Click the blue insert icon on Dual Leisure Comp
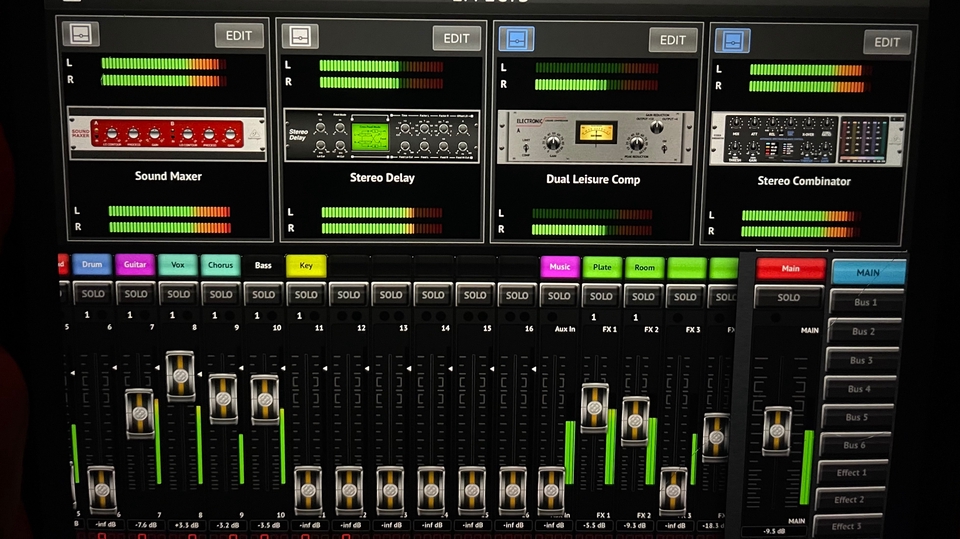Viewport: 960px width, 539px height. [516, 39]
